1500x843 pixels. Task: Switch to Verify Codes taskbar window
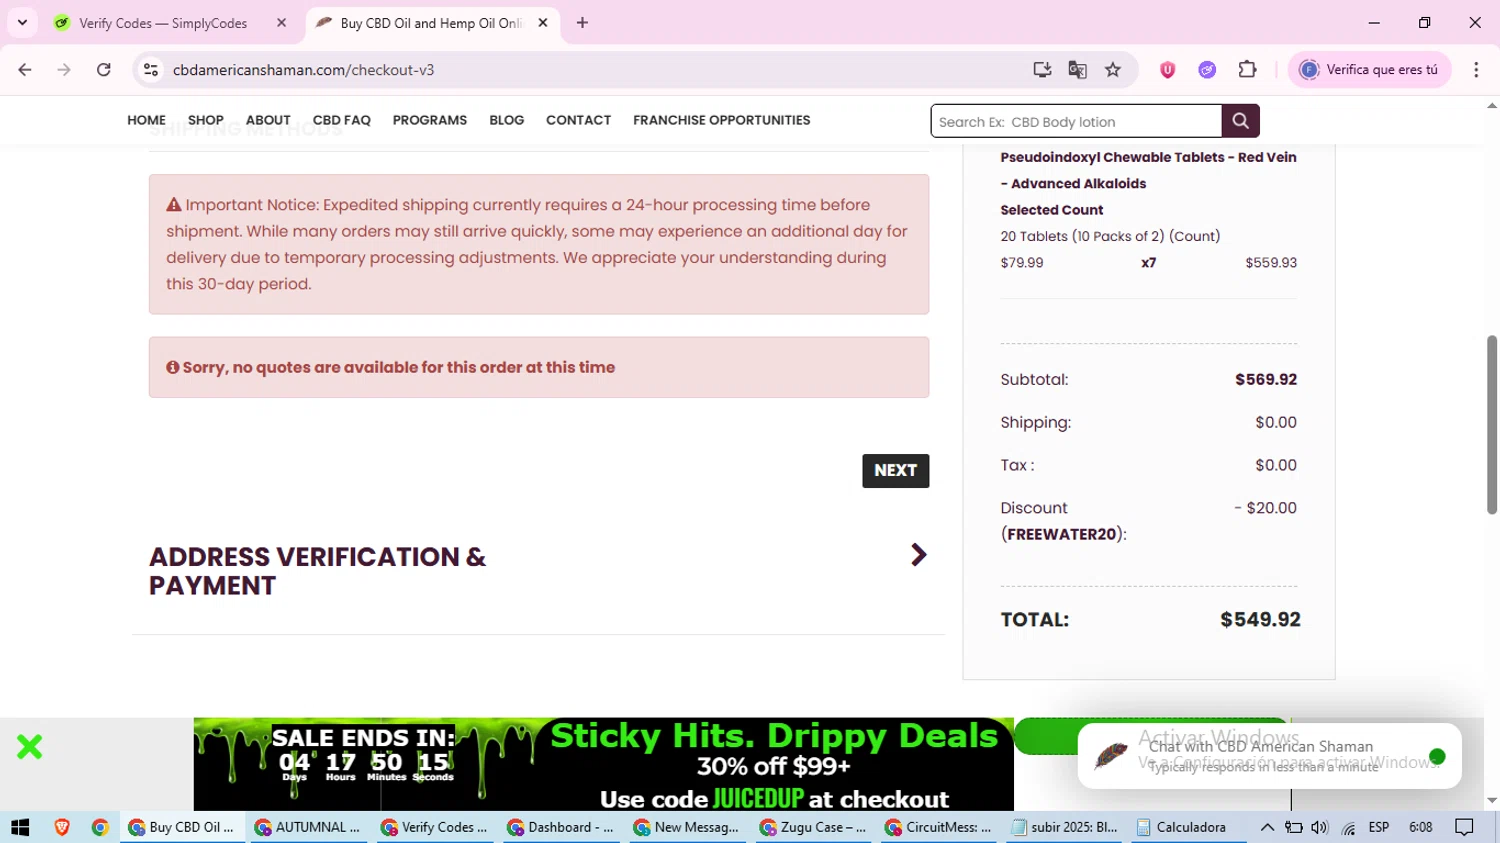tap(435, 827)
